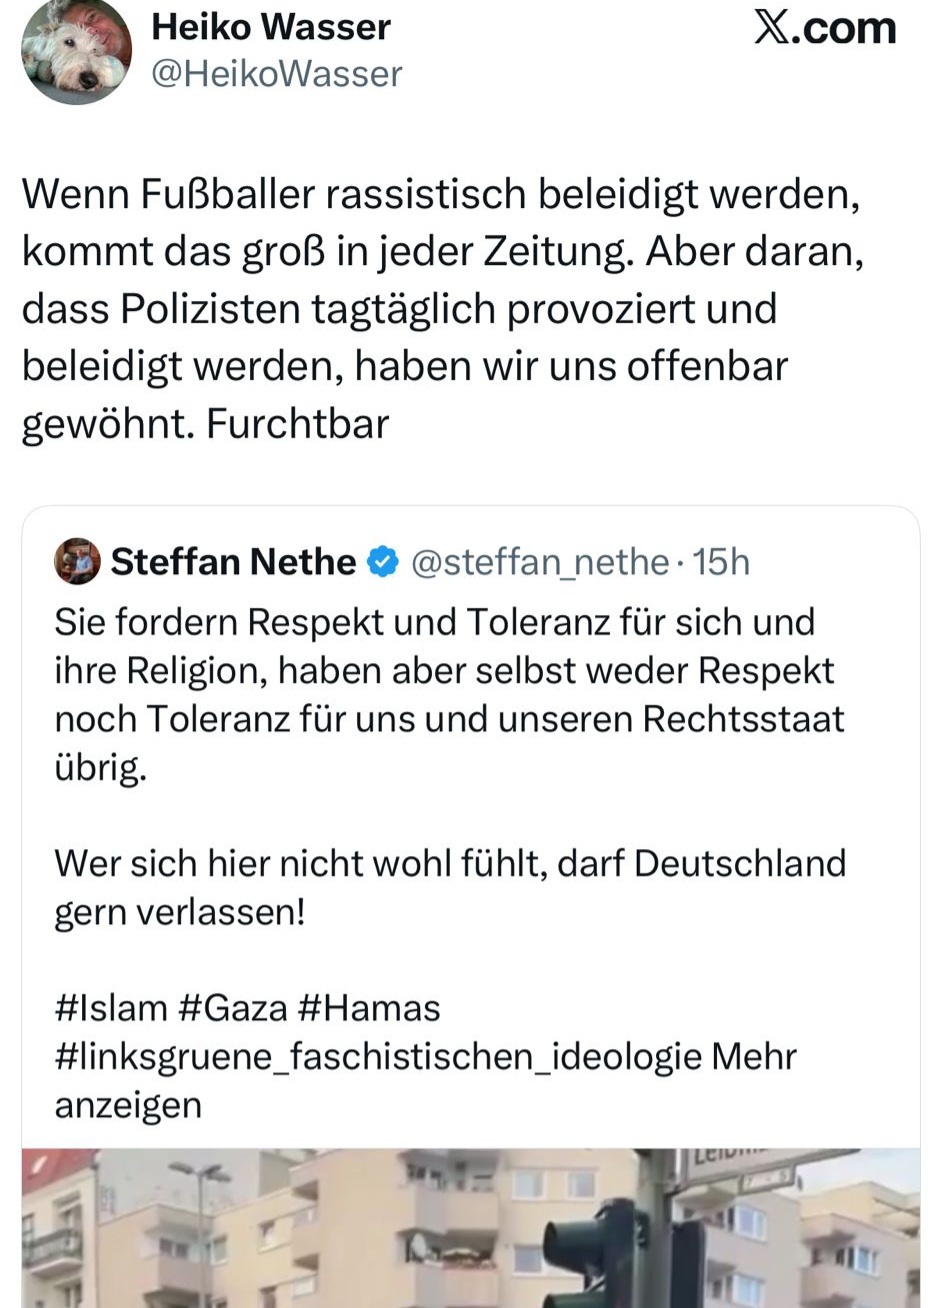The height and width of the screenshot is (1308, 942).
Task: Click the main post text about Fußballer
Action: click(440, 308)
